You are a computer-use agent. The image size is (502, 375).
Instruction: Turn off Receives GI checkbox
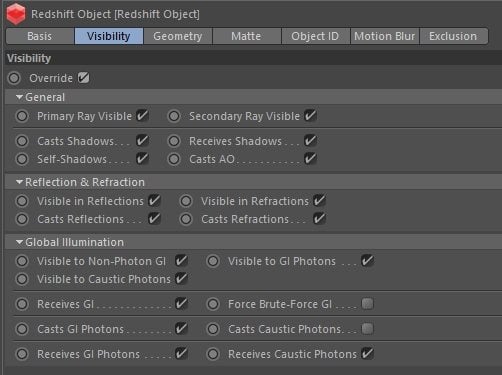coord(181,304)
